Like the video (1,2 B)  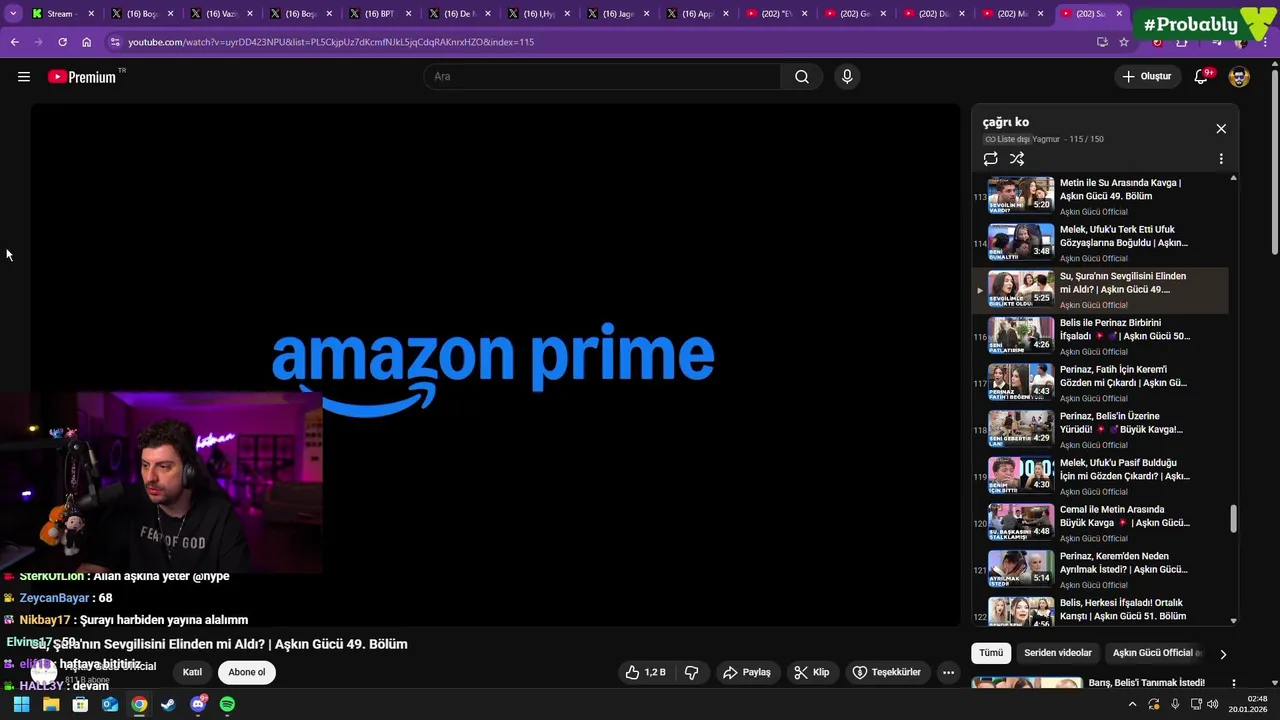pyautogui.click(x=645, y=672)
